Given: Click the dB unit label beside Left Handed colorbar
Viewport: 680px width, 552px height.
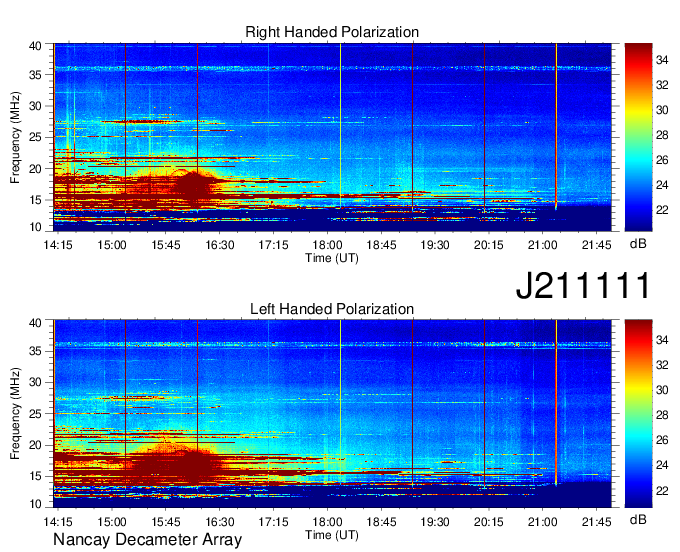Looking at the screenshot, I should pos(638,519).
